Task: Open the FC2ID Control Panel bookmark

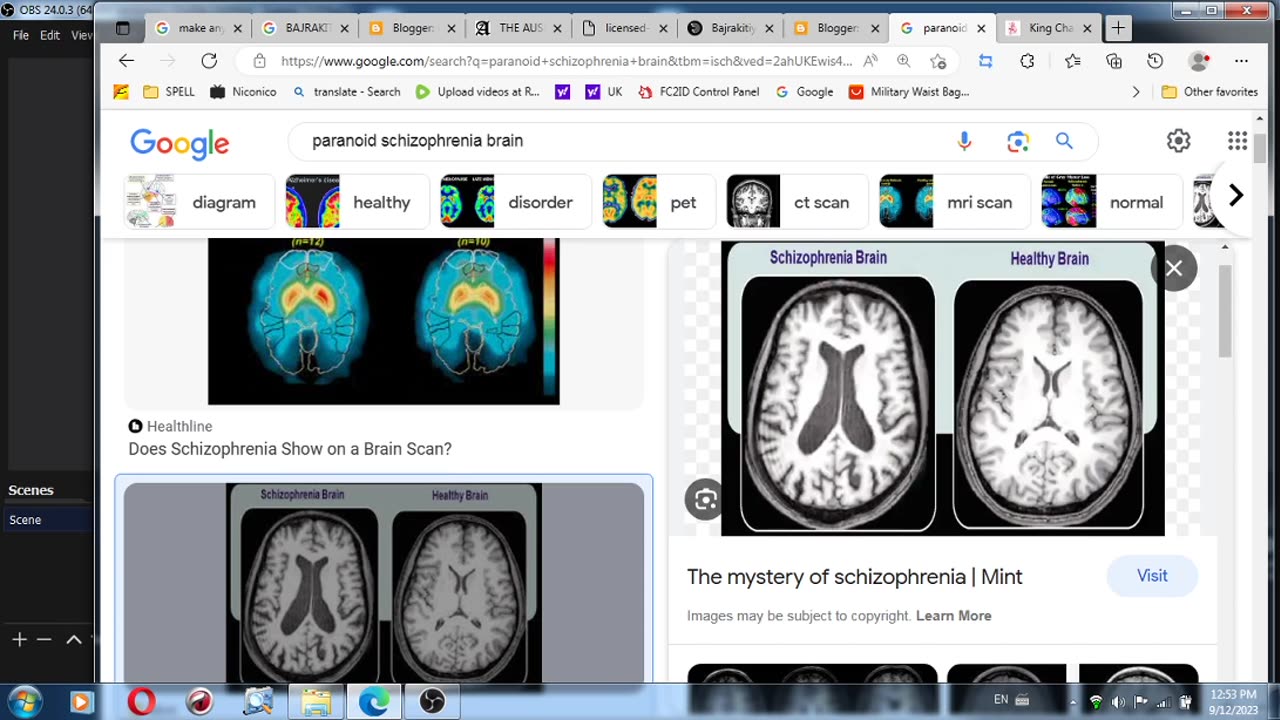Action: (699, 92)
